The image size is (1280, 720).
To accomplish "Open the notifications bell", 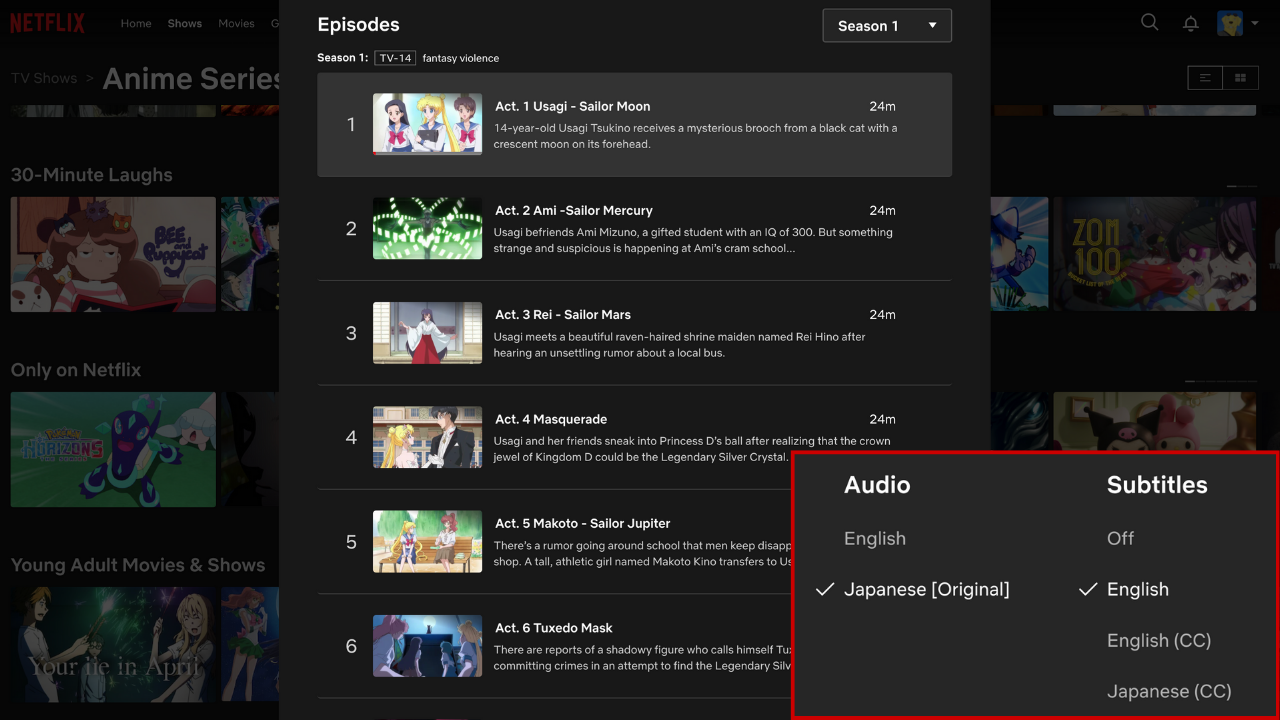I will pos(1190,23).
